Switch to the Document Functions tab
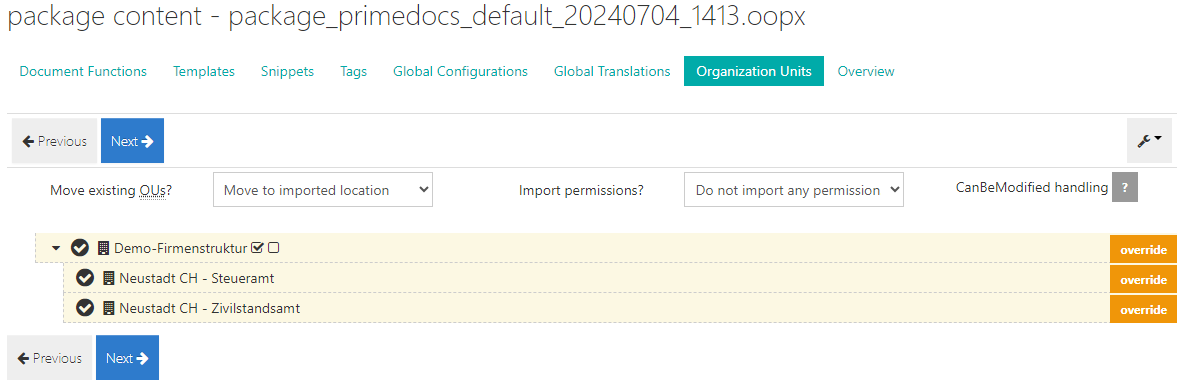This screenshot has height=391, width=1190. pos(83,71)
